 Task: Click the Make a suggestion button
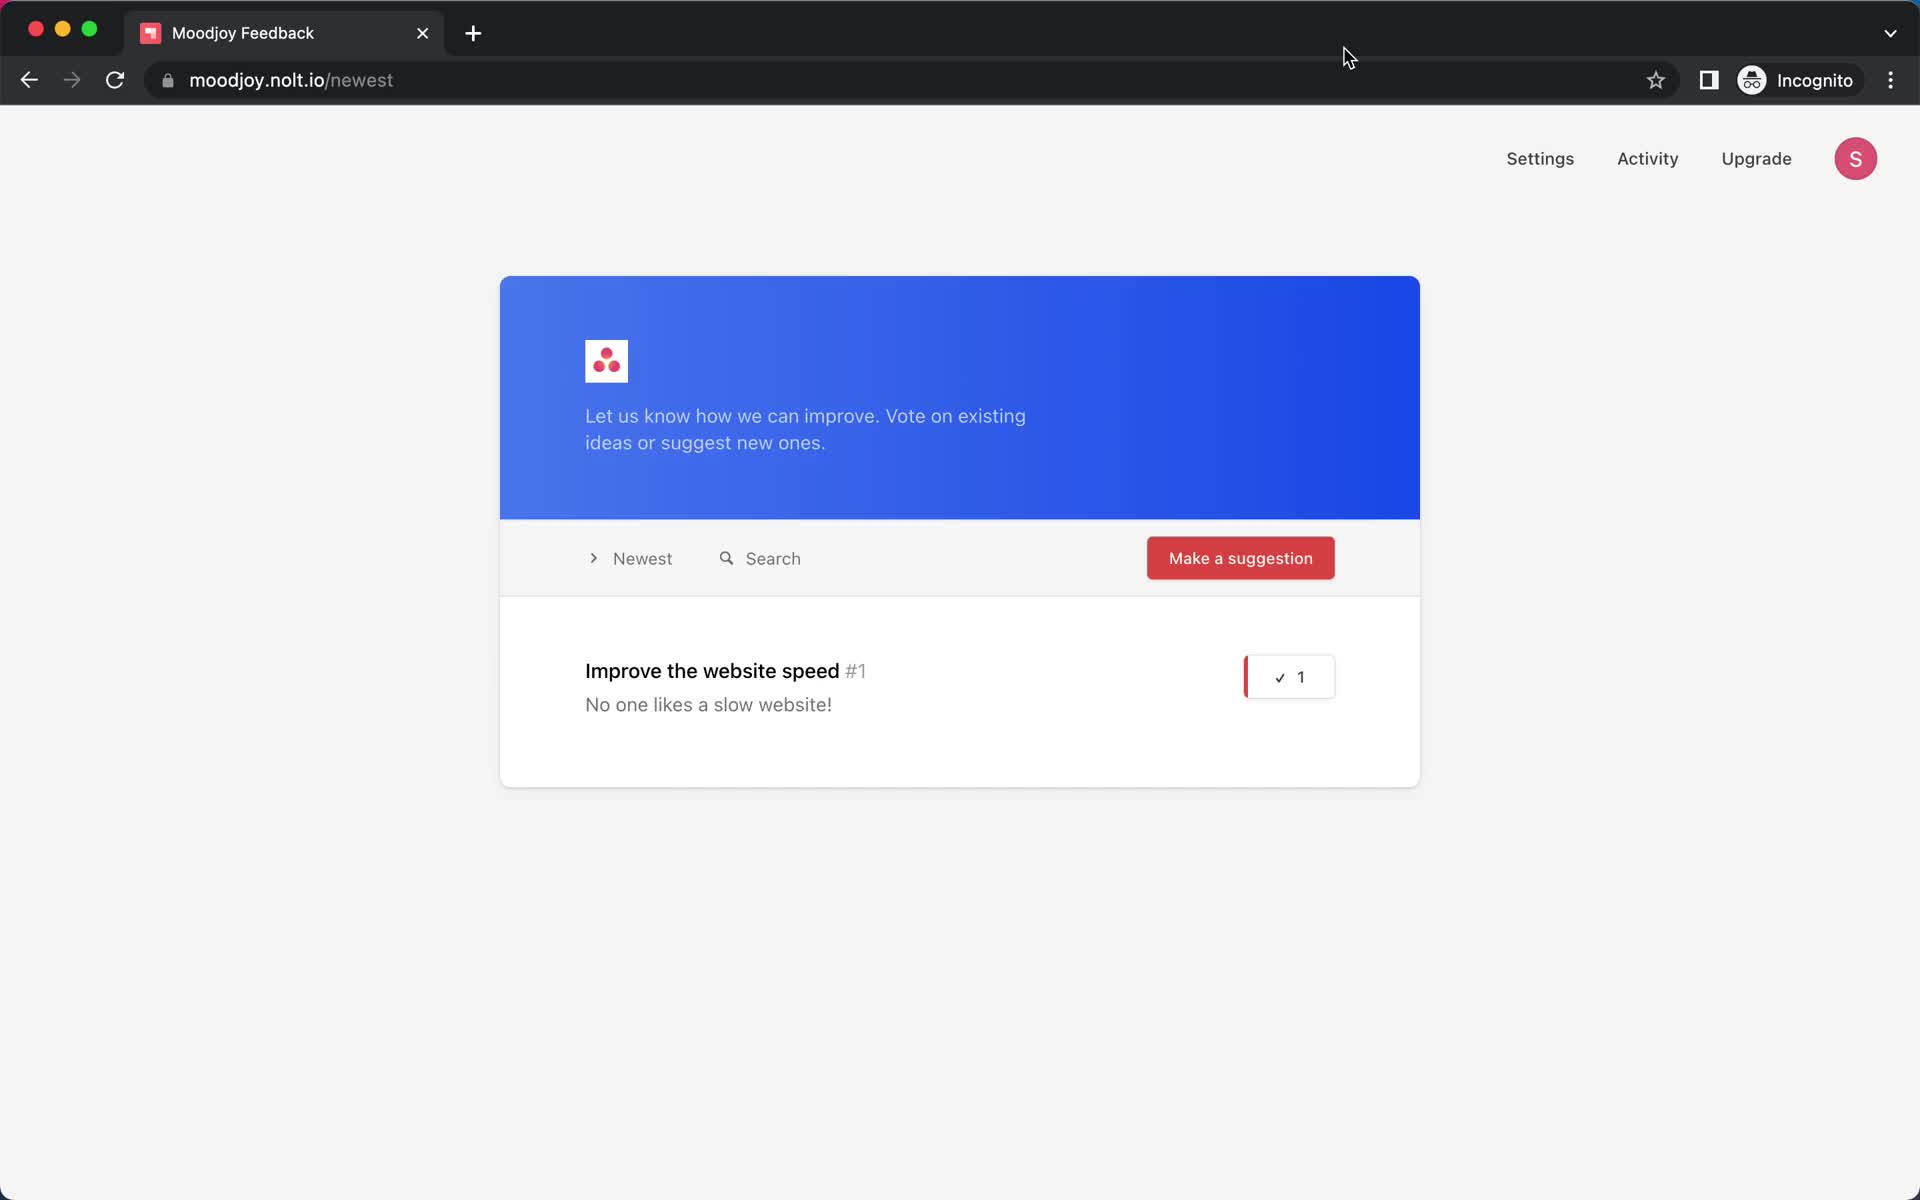pyautogui.click(x=1240, y=557)
